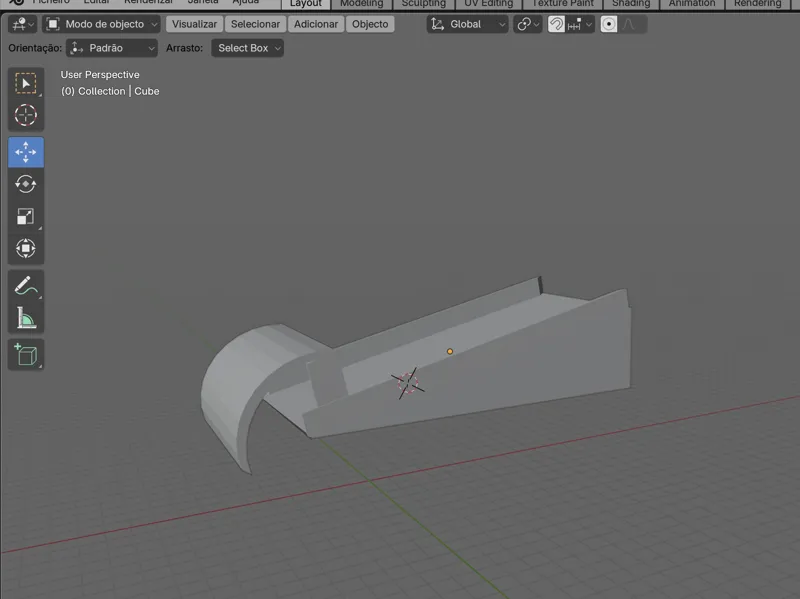The image size is (800, 599).
Task: Select the Move tool
Action: [26, 152]
